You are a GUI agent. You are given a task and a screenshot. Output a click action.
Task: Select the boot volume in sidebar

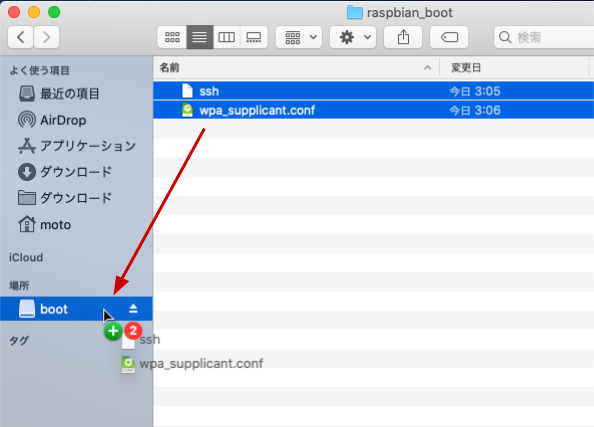[76, 309]
